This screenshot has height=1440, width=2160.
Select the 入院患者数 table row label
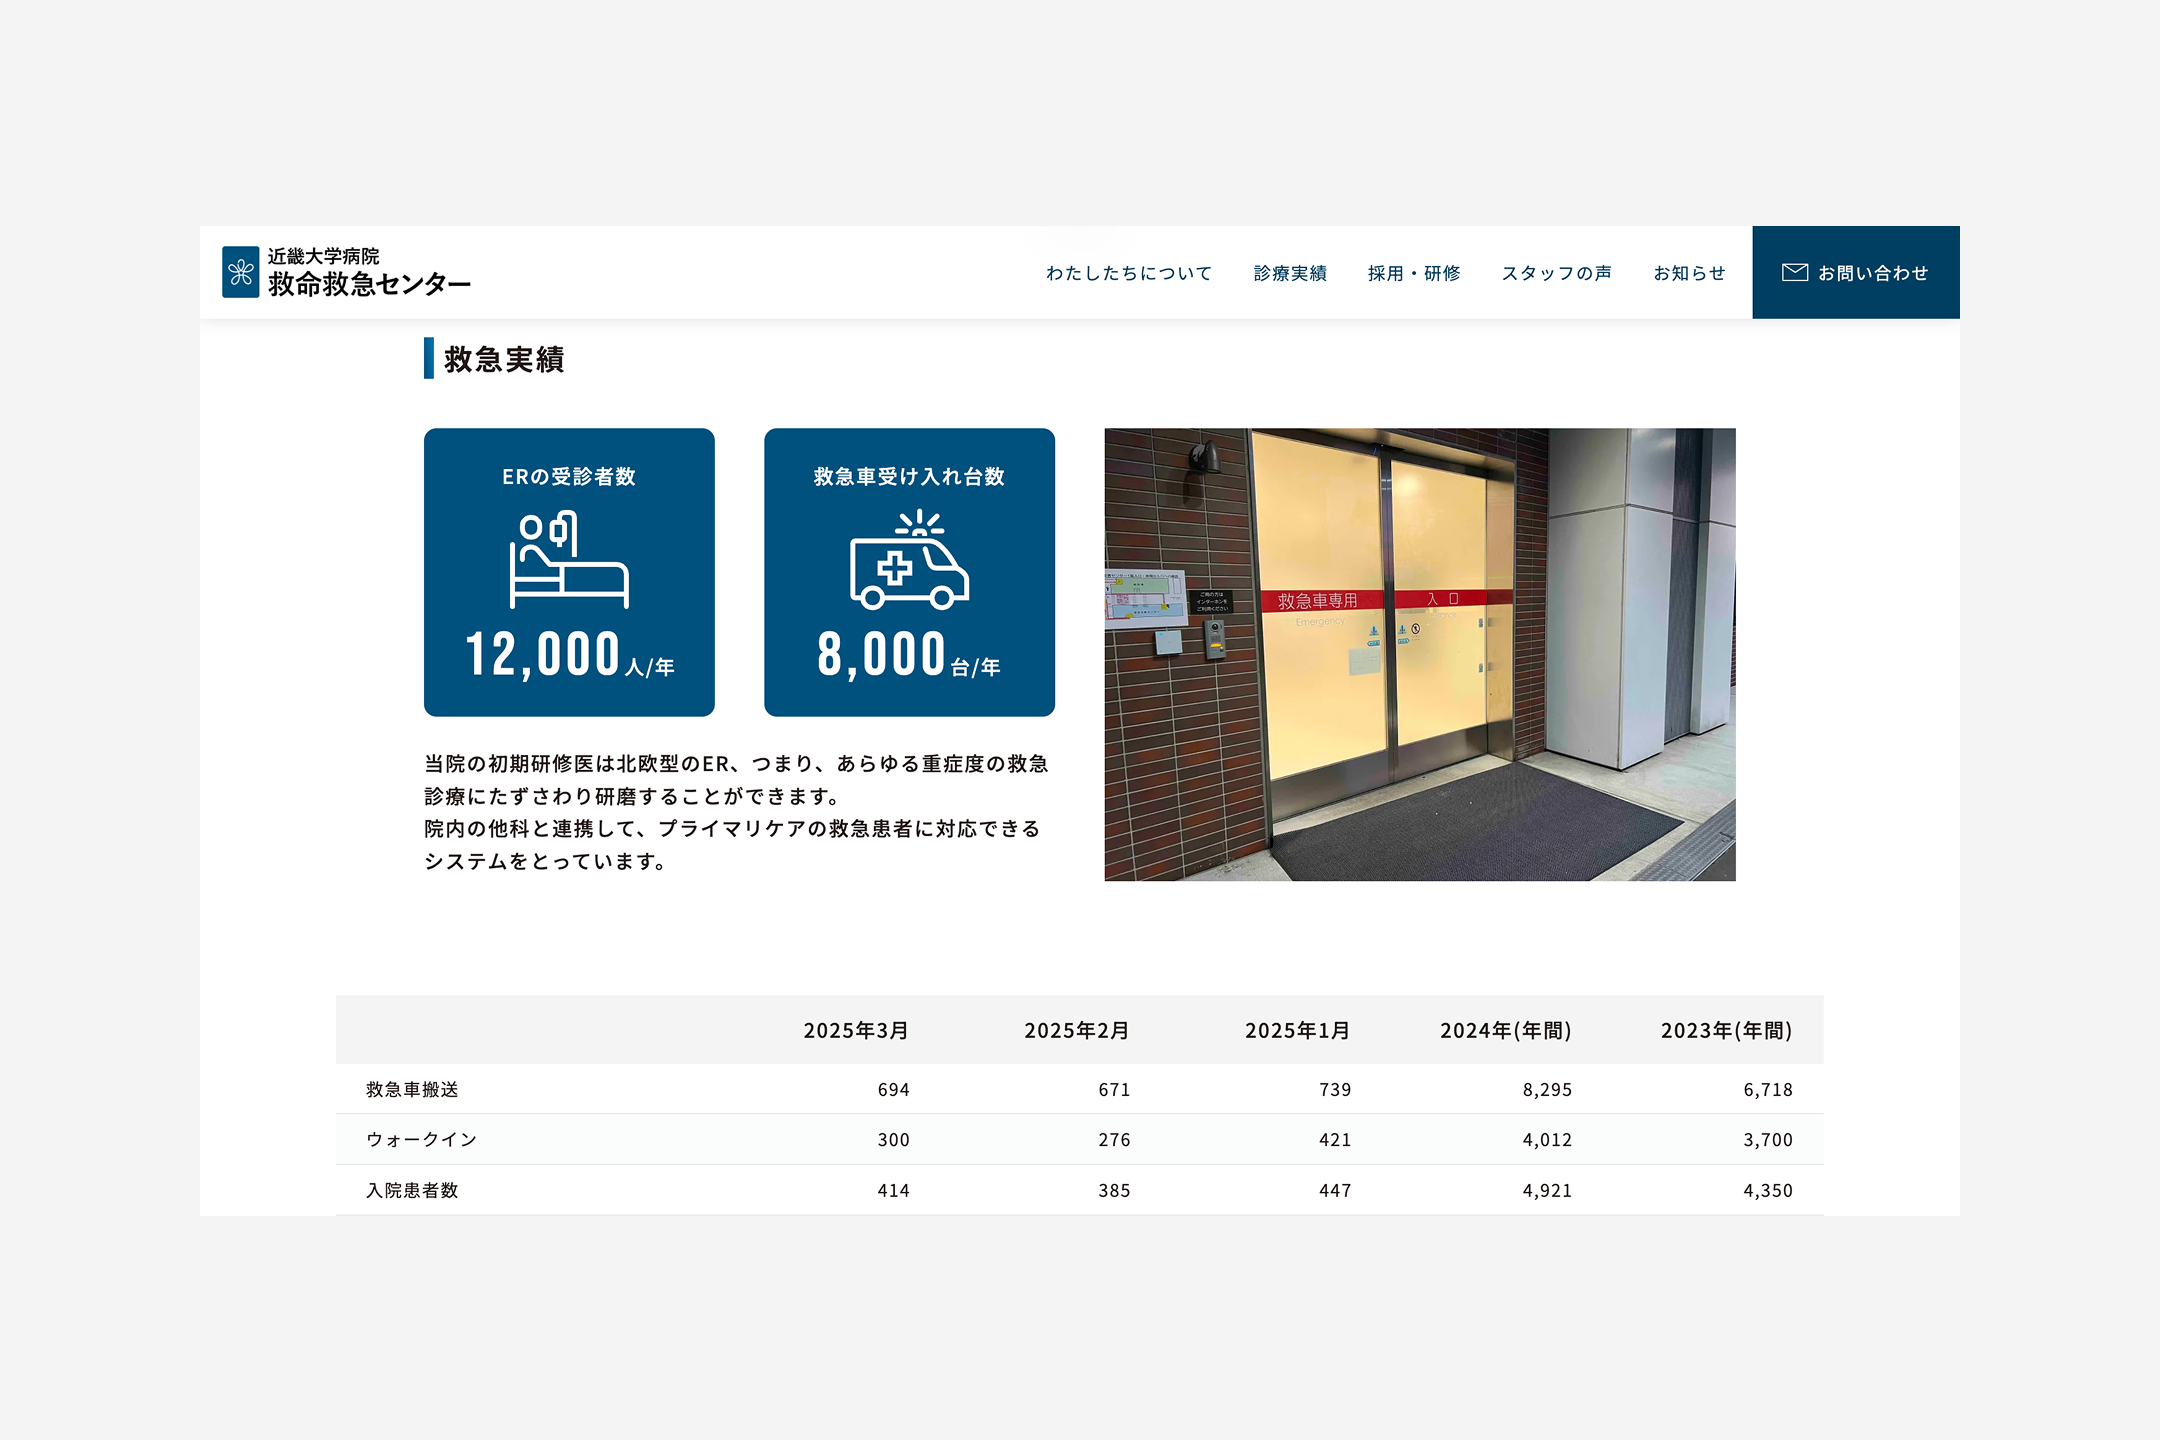(x=412, y=1190)
